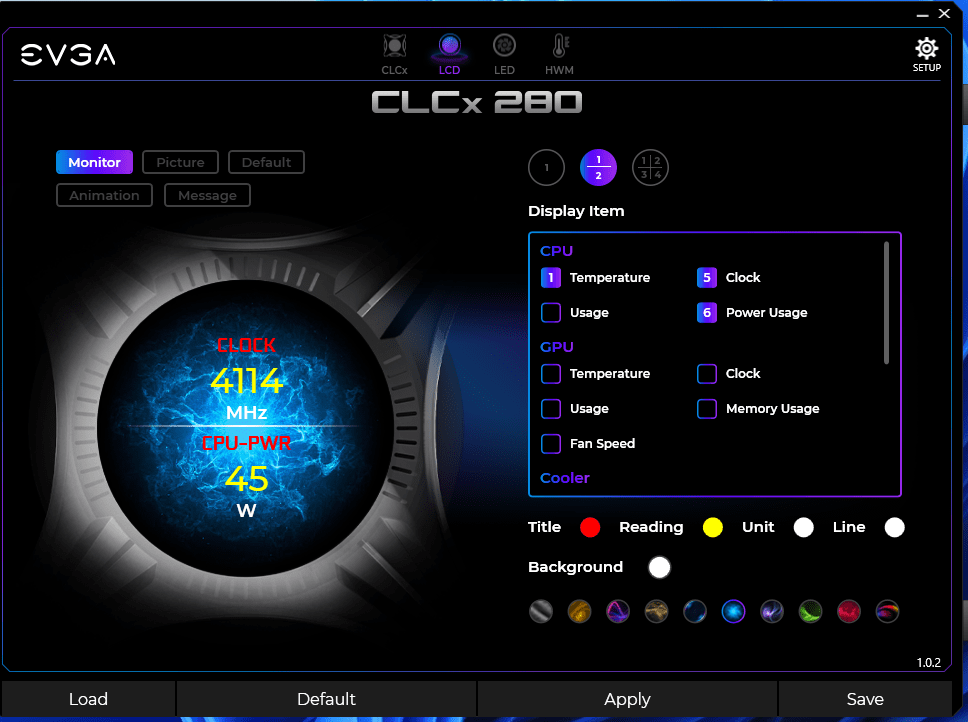
Task: Enable CPU Usage display item
Action: (551, 313)
